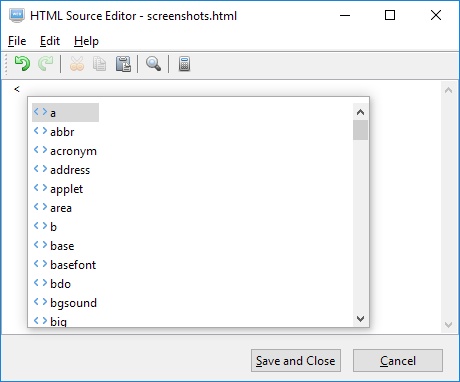Click the Undo toolbar icon
The width and height of the screenshot is (460, 382).
(22, 64)
